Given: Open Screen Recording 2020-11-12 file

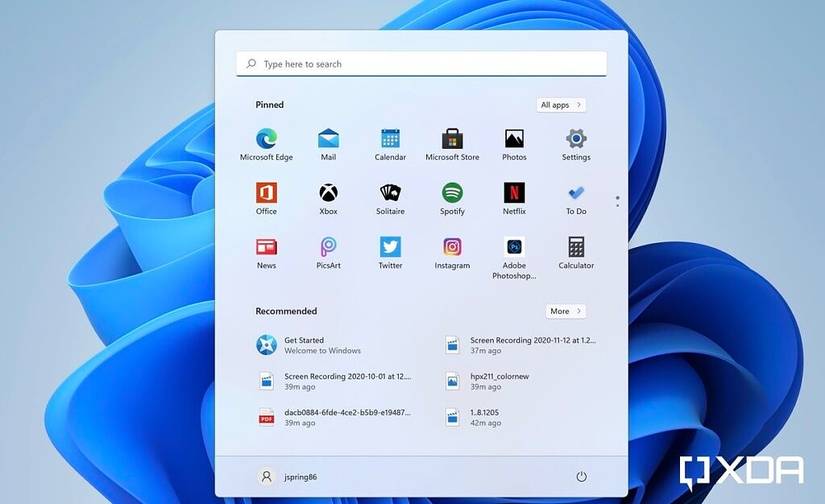Looking at the screenshot, I should click(520, 345).
